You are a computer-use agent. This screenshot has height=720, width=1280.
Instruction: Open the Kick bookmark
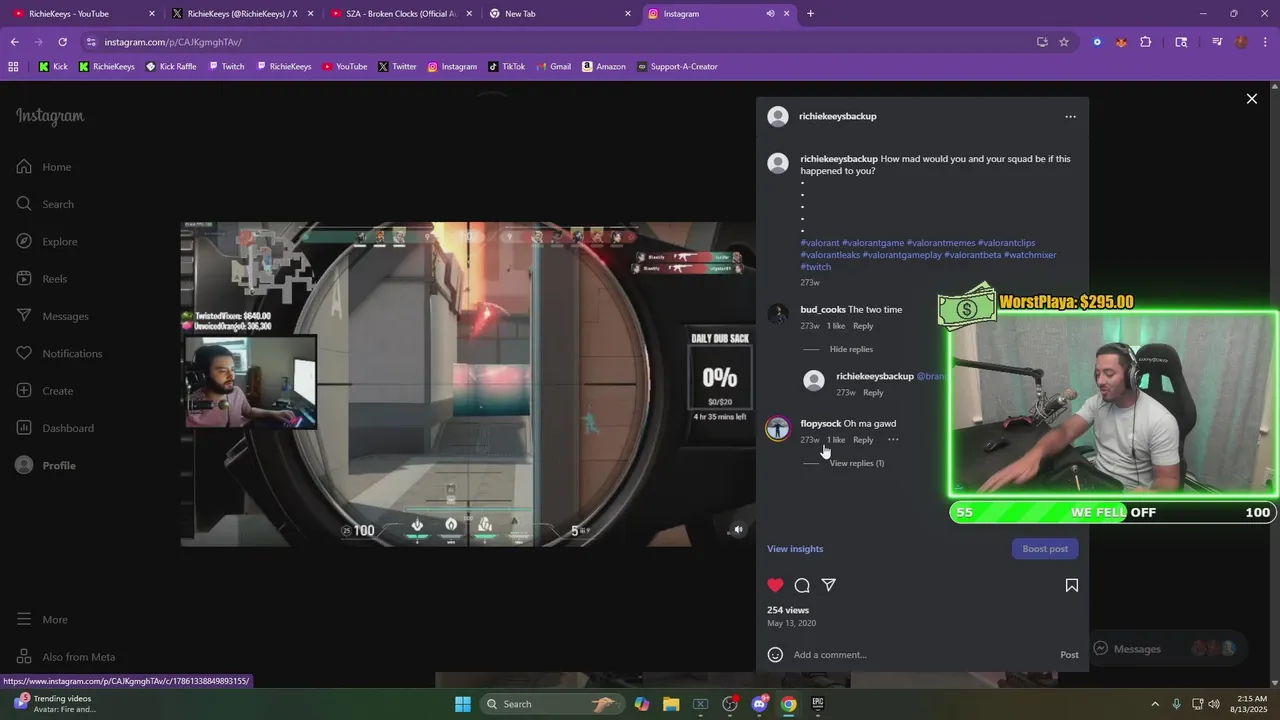[x=54, y=67]
